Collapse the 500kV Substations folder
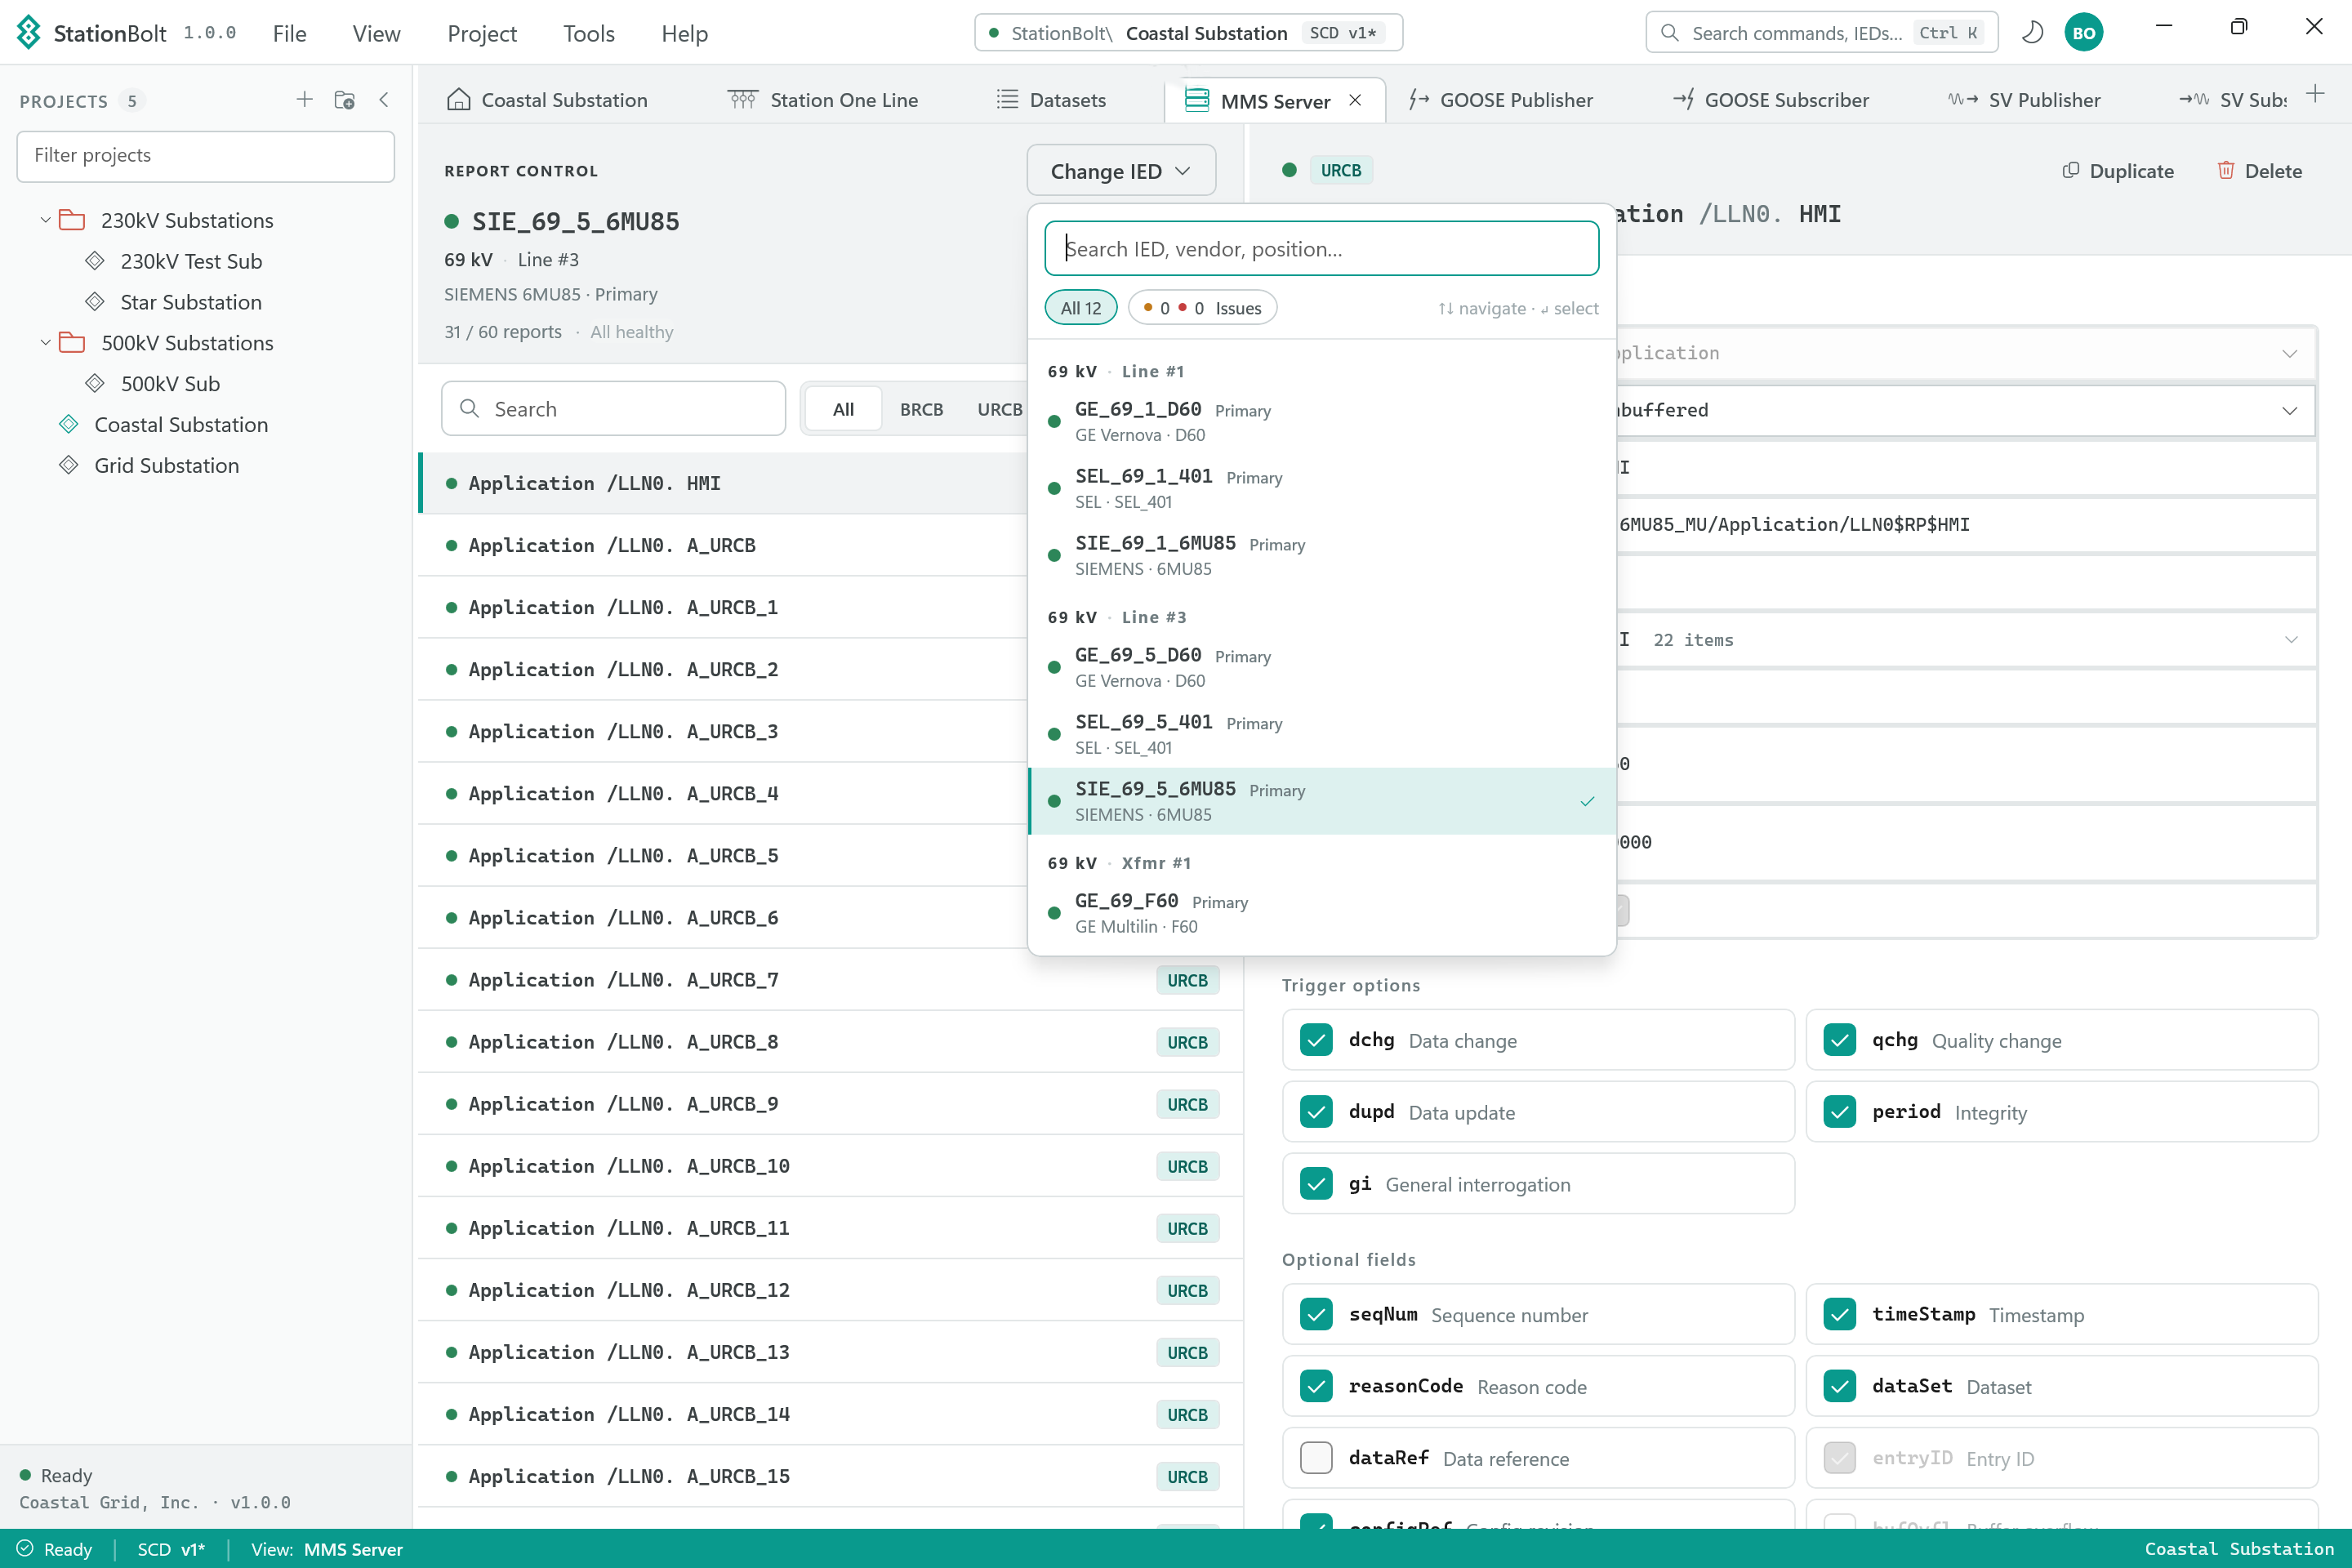 45,343
